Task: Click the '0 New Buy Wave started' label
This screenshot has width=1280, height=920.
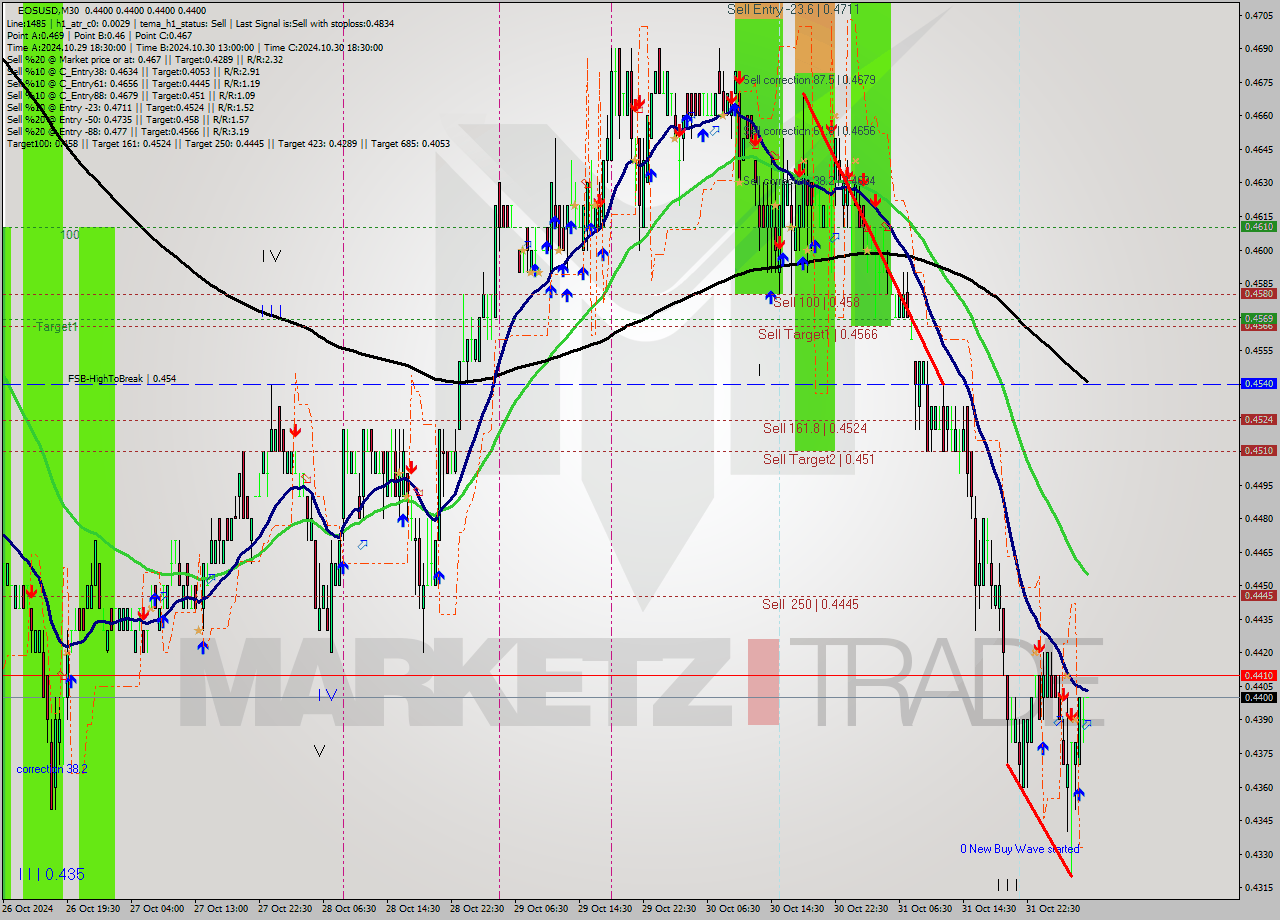Action: coord(1020,849)
